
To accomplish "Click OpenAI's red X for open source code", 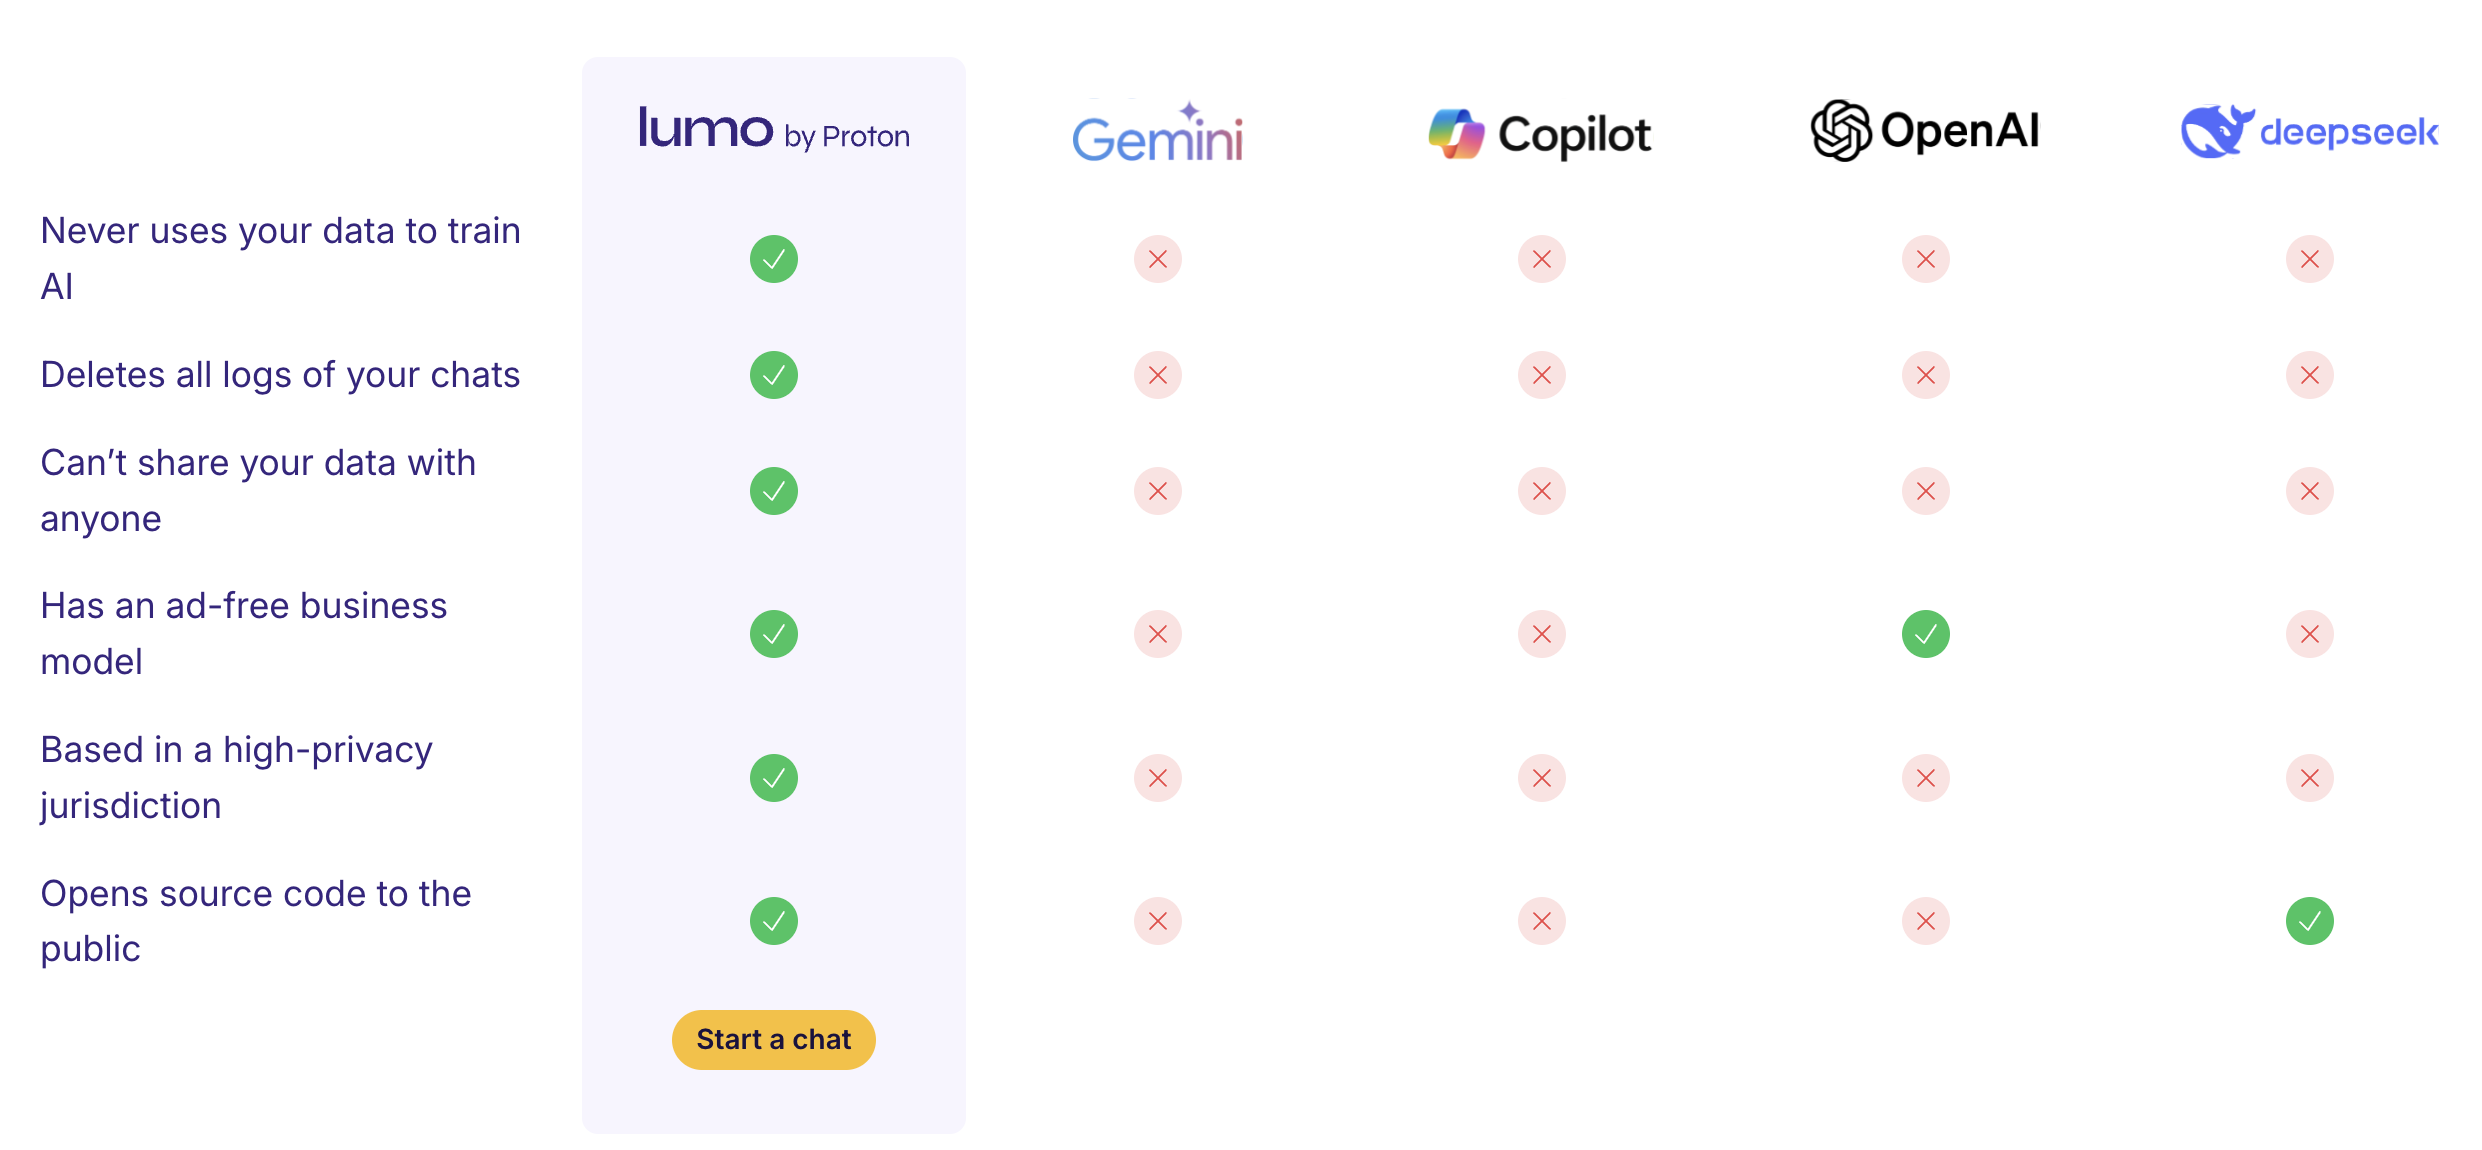I will click(x=1926, y=921).
